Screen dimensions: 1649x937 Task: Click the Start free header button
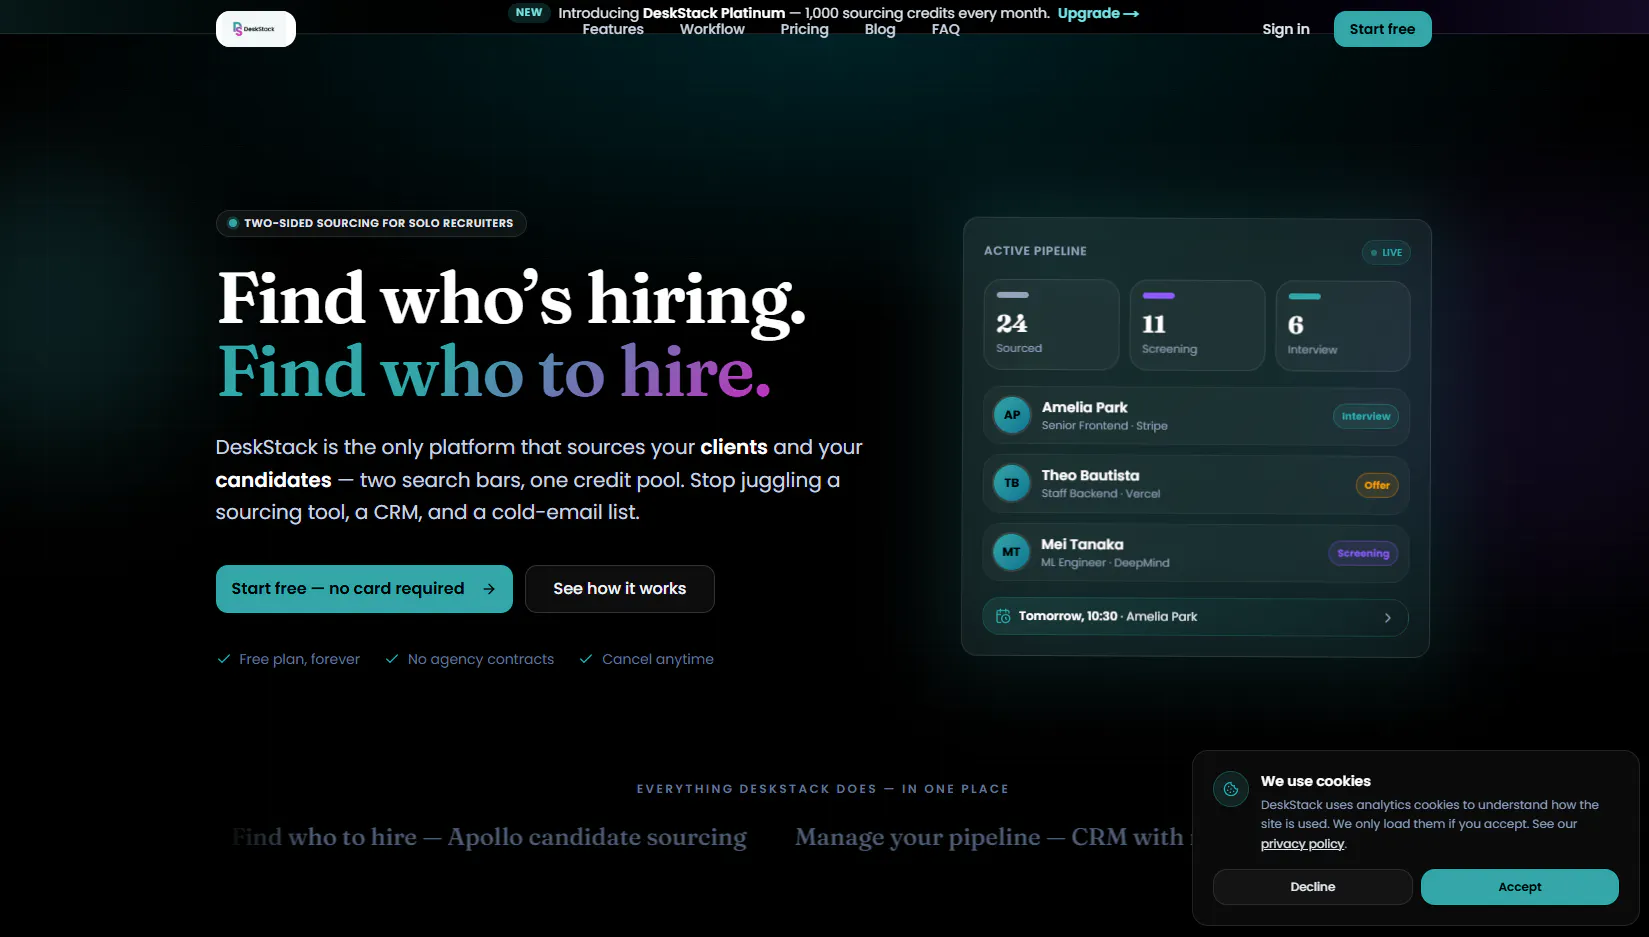tap(1382, 29)
